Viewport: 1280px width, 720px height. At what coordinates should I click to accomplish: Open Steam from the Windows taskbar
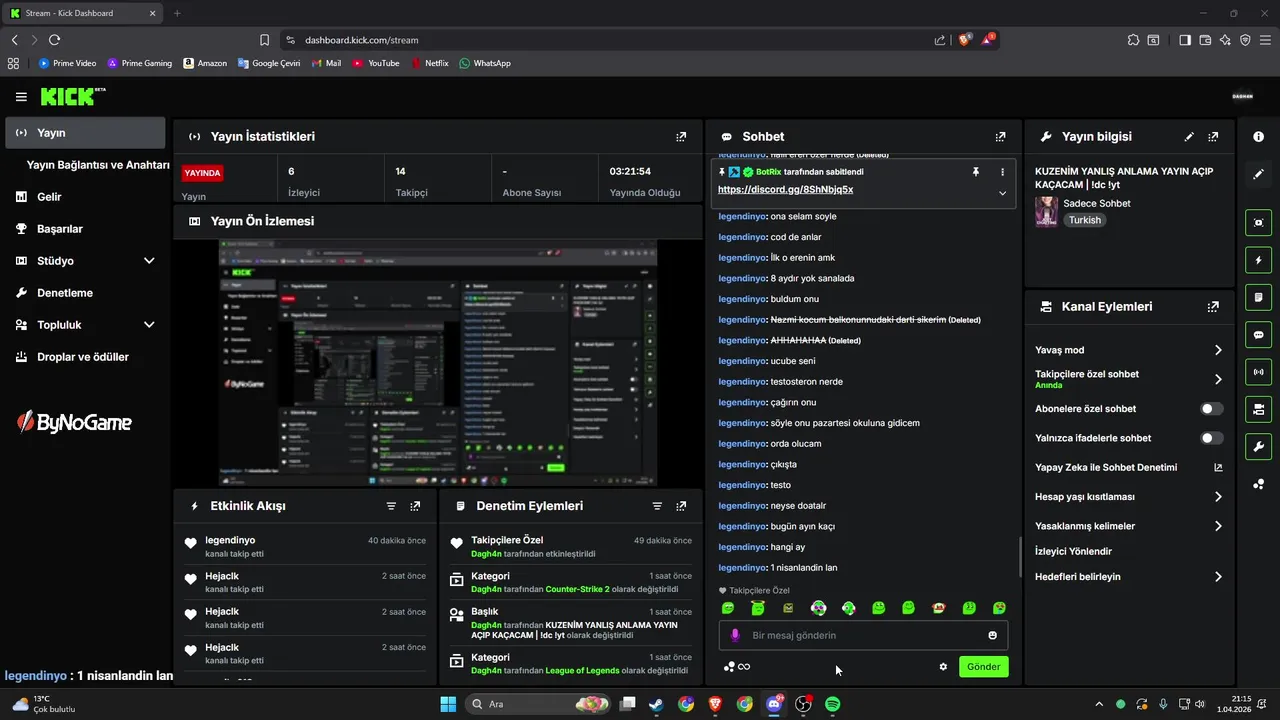tap(656, 704)
